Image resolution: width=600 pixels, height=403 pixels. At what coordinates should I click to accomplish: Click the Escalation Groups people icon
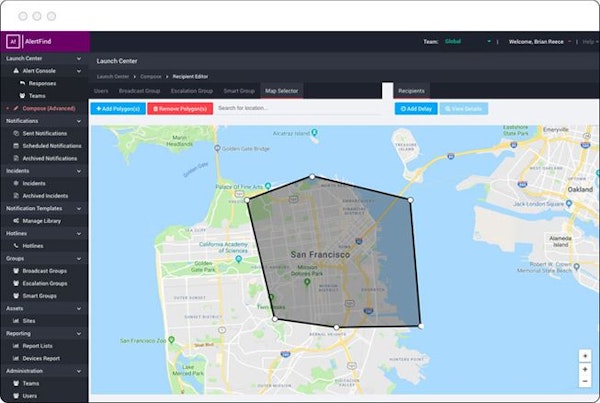point(16,283)
